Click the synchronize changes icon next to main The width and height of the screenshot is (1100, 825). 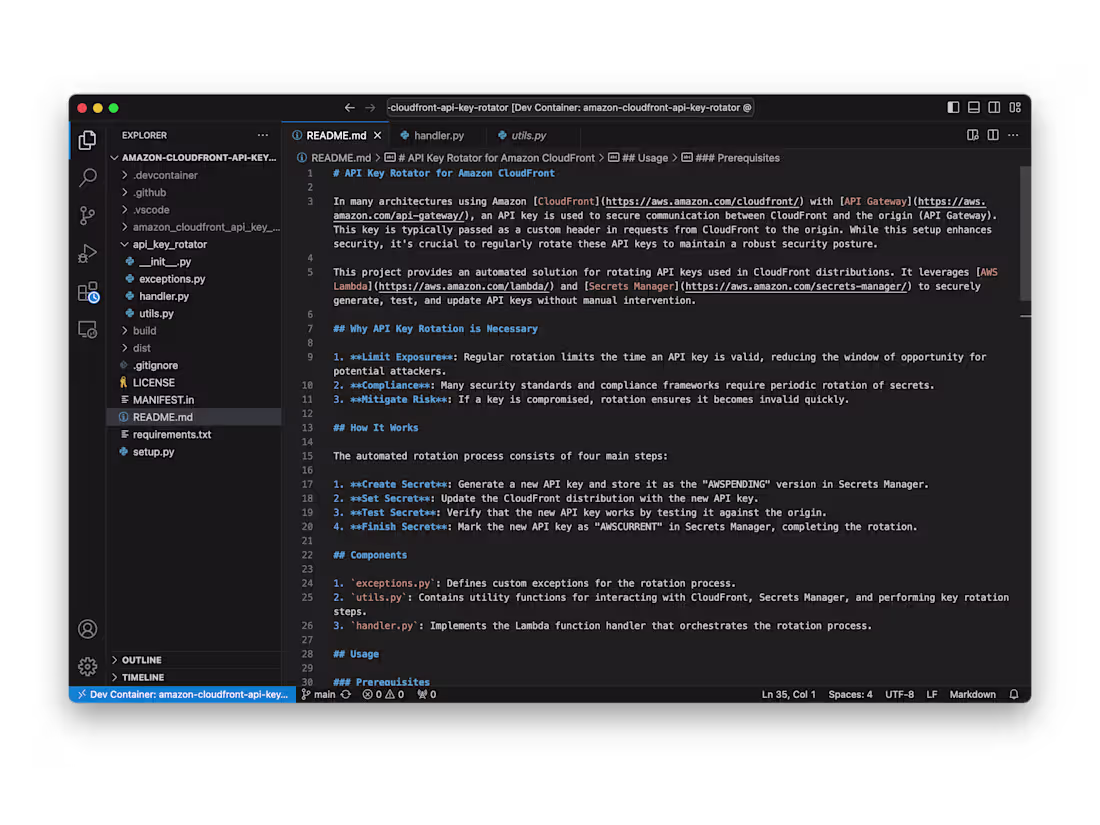pos(344,694)
